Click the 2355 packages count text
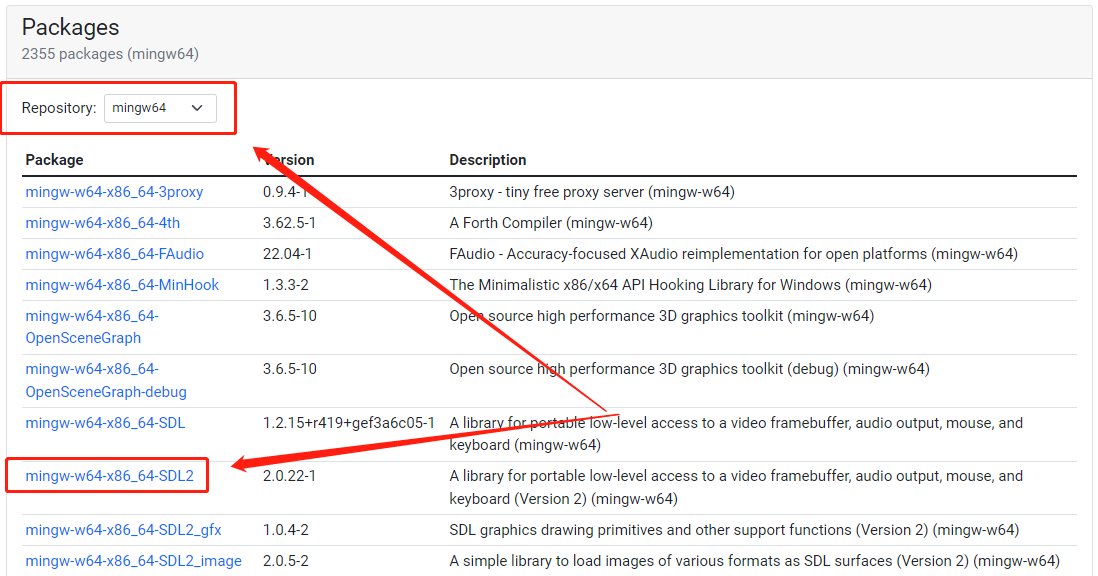1098x576 pixels. (117, 54)
